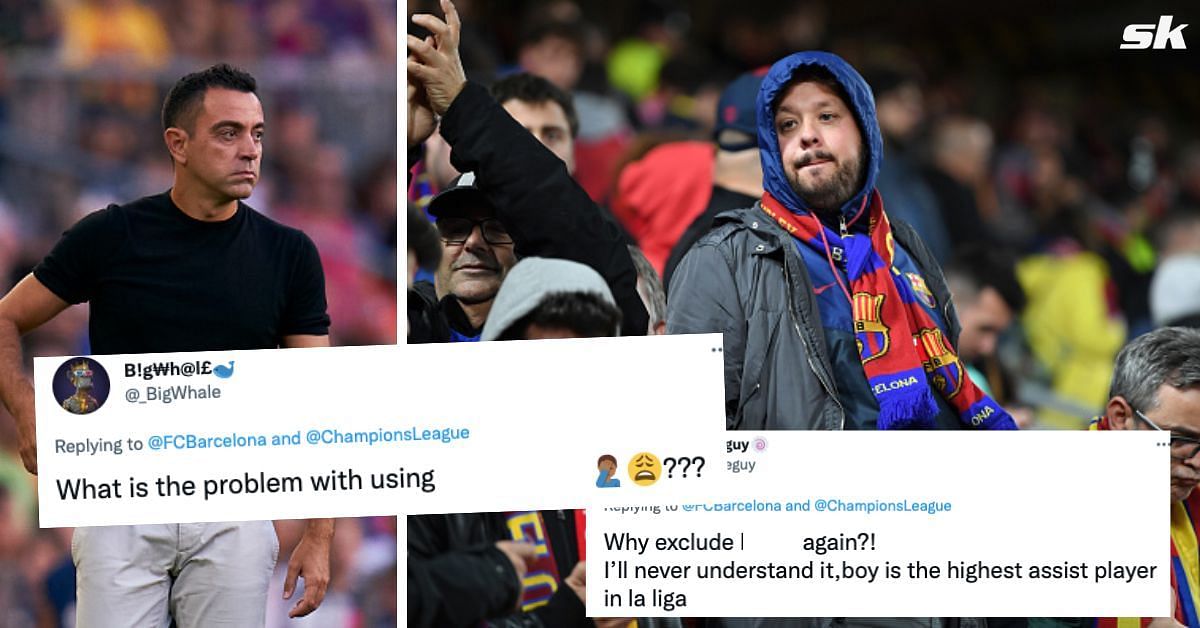Viewport: 1200px width, 628px height.
Task: Click the @_BigWhale handle
Action: (172, 393)
